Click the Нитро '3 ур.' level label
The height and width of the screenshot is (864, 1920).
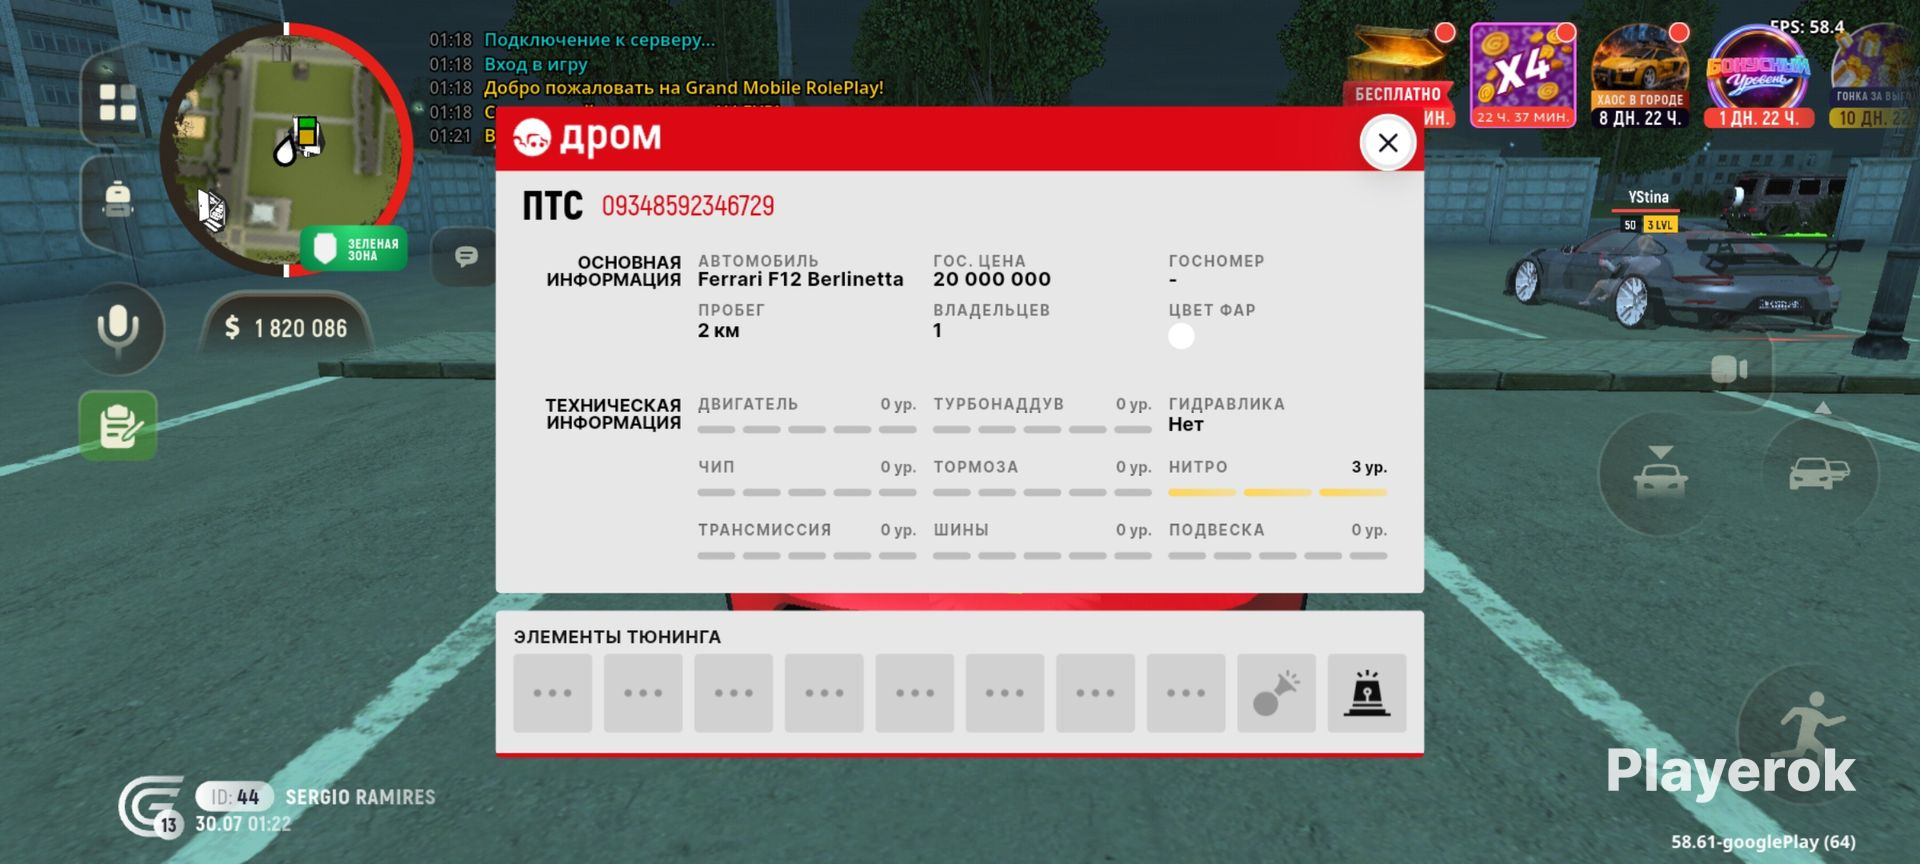(1369, 467)
